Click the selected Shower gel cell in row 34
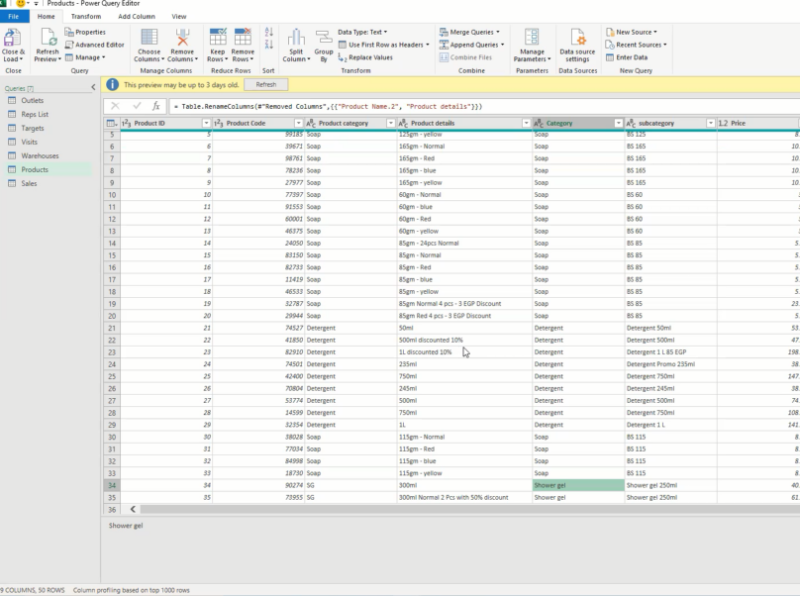This screenshot has height=596, width=800. click(578, 485)
